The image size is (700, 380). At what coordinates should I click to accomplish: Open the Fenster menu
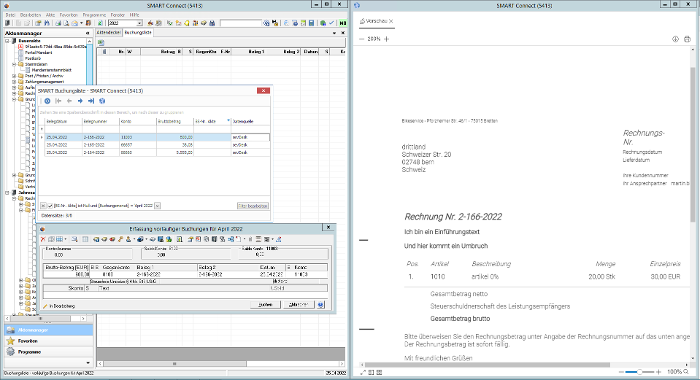pos(118,15)
